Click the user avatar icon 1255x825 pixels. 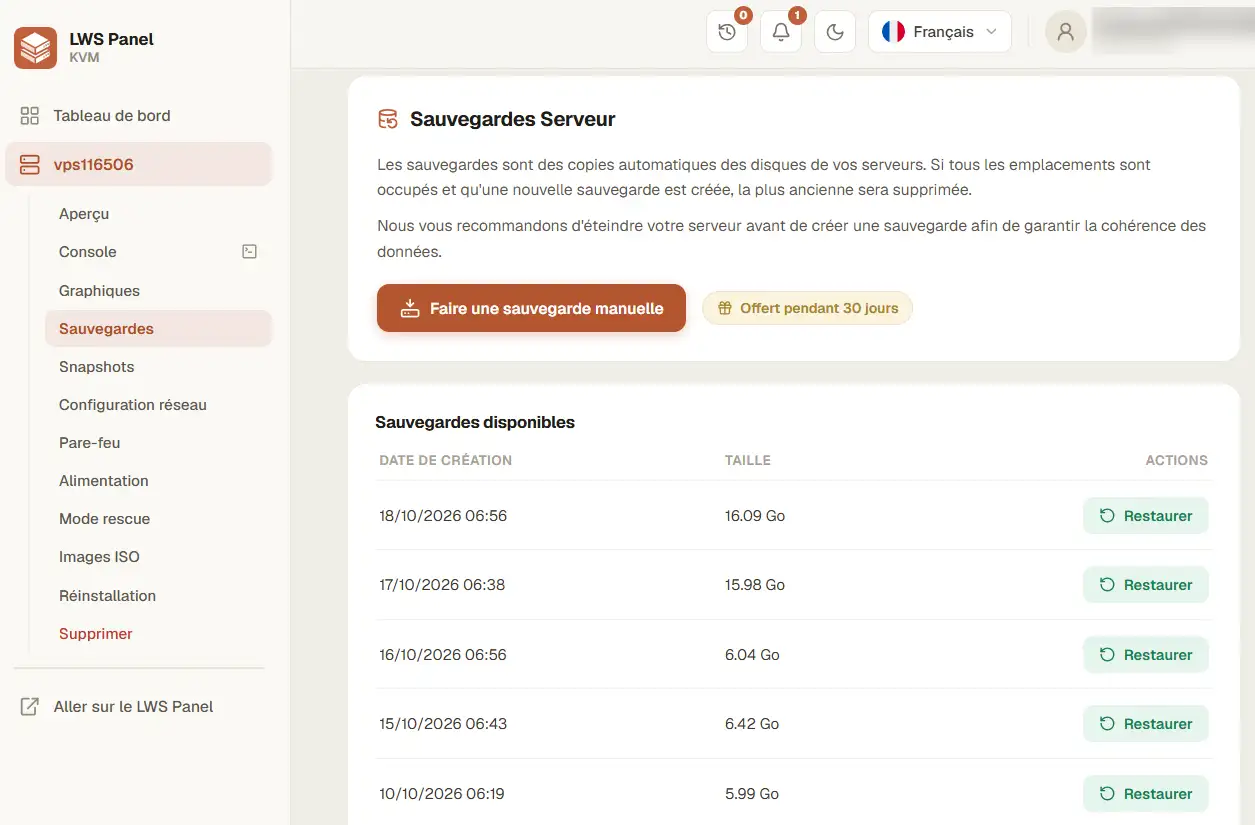(x=1066, y=32)
